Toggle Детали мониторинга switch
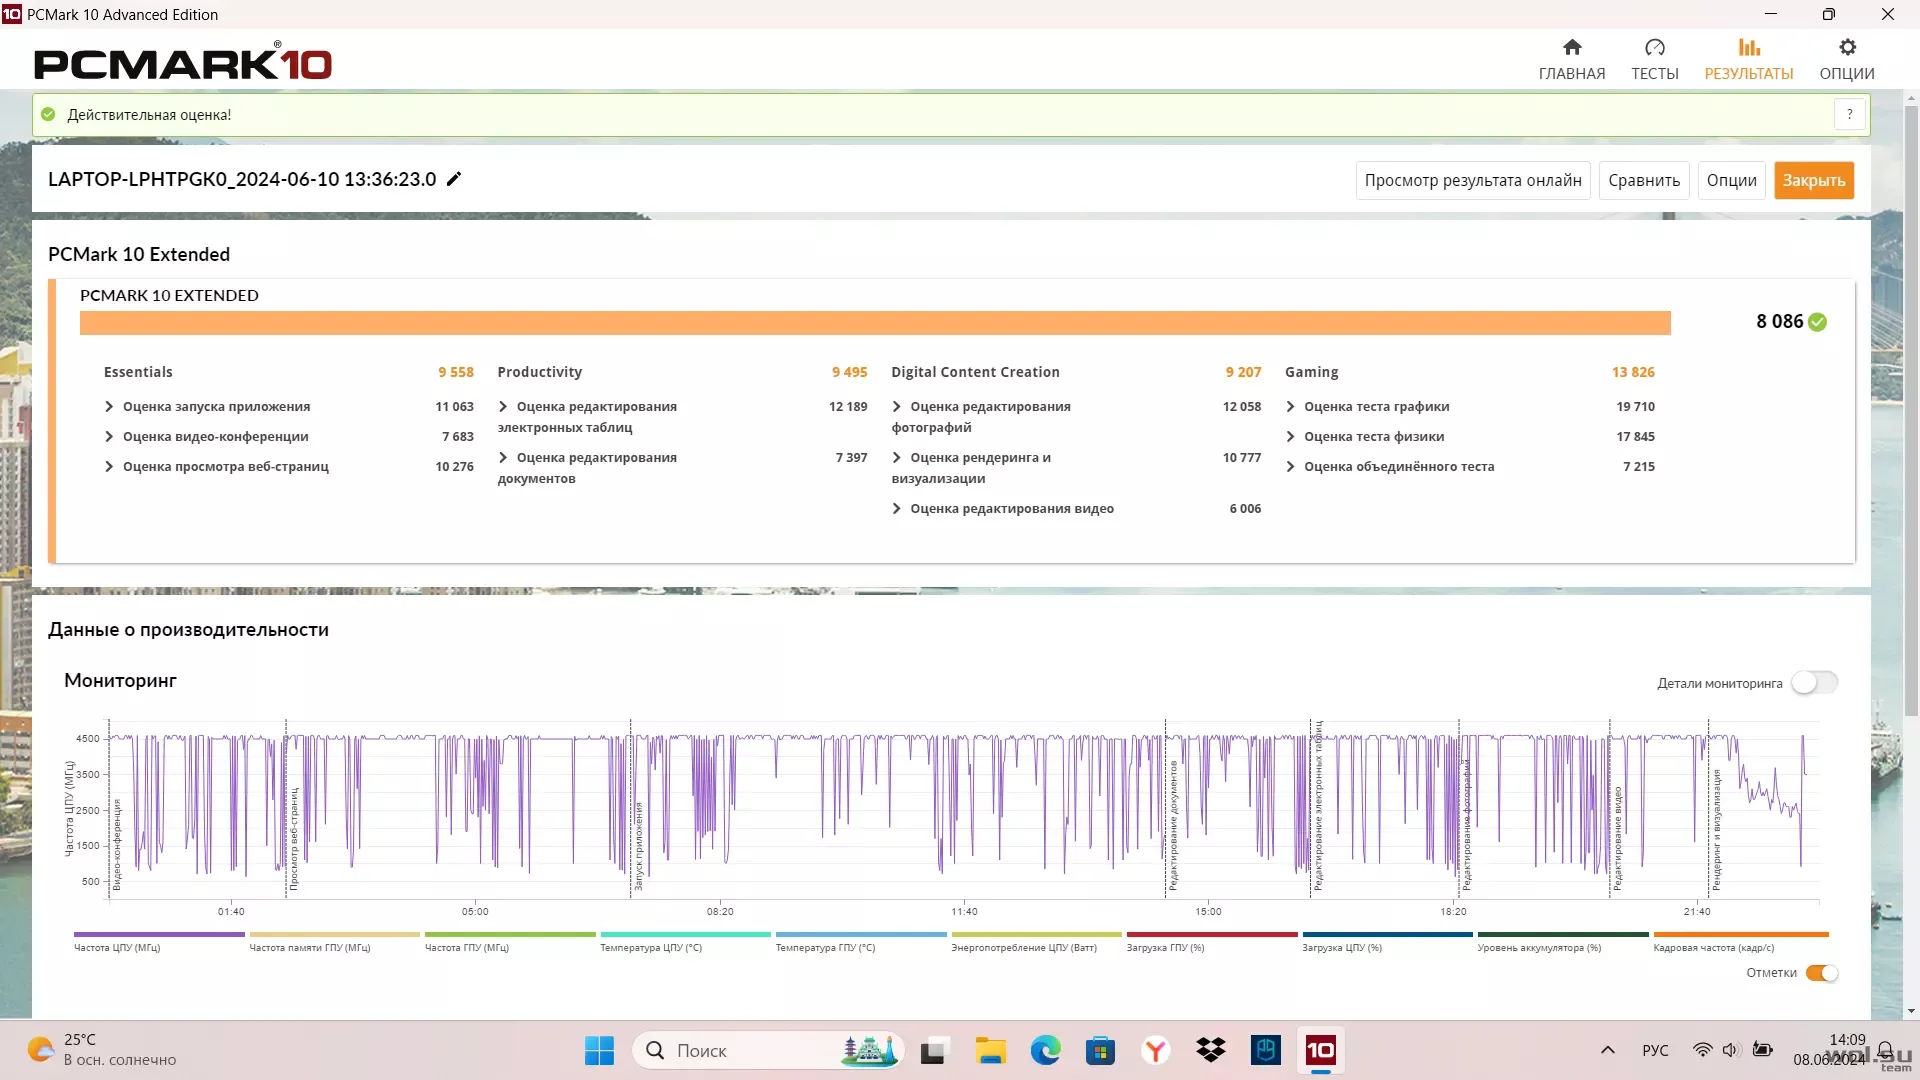Screen dimensions: 1920x1080 pos(1814,683)
